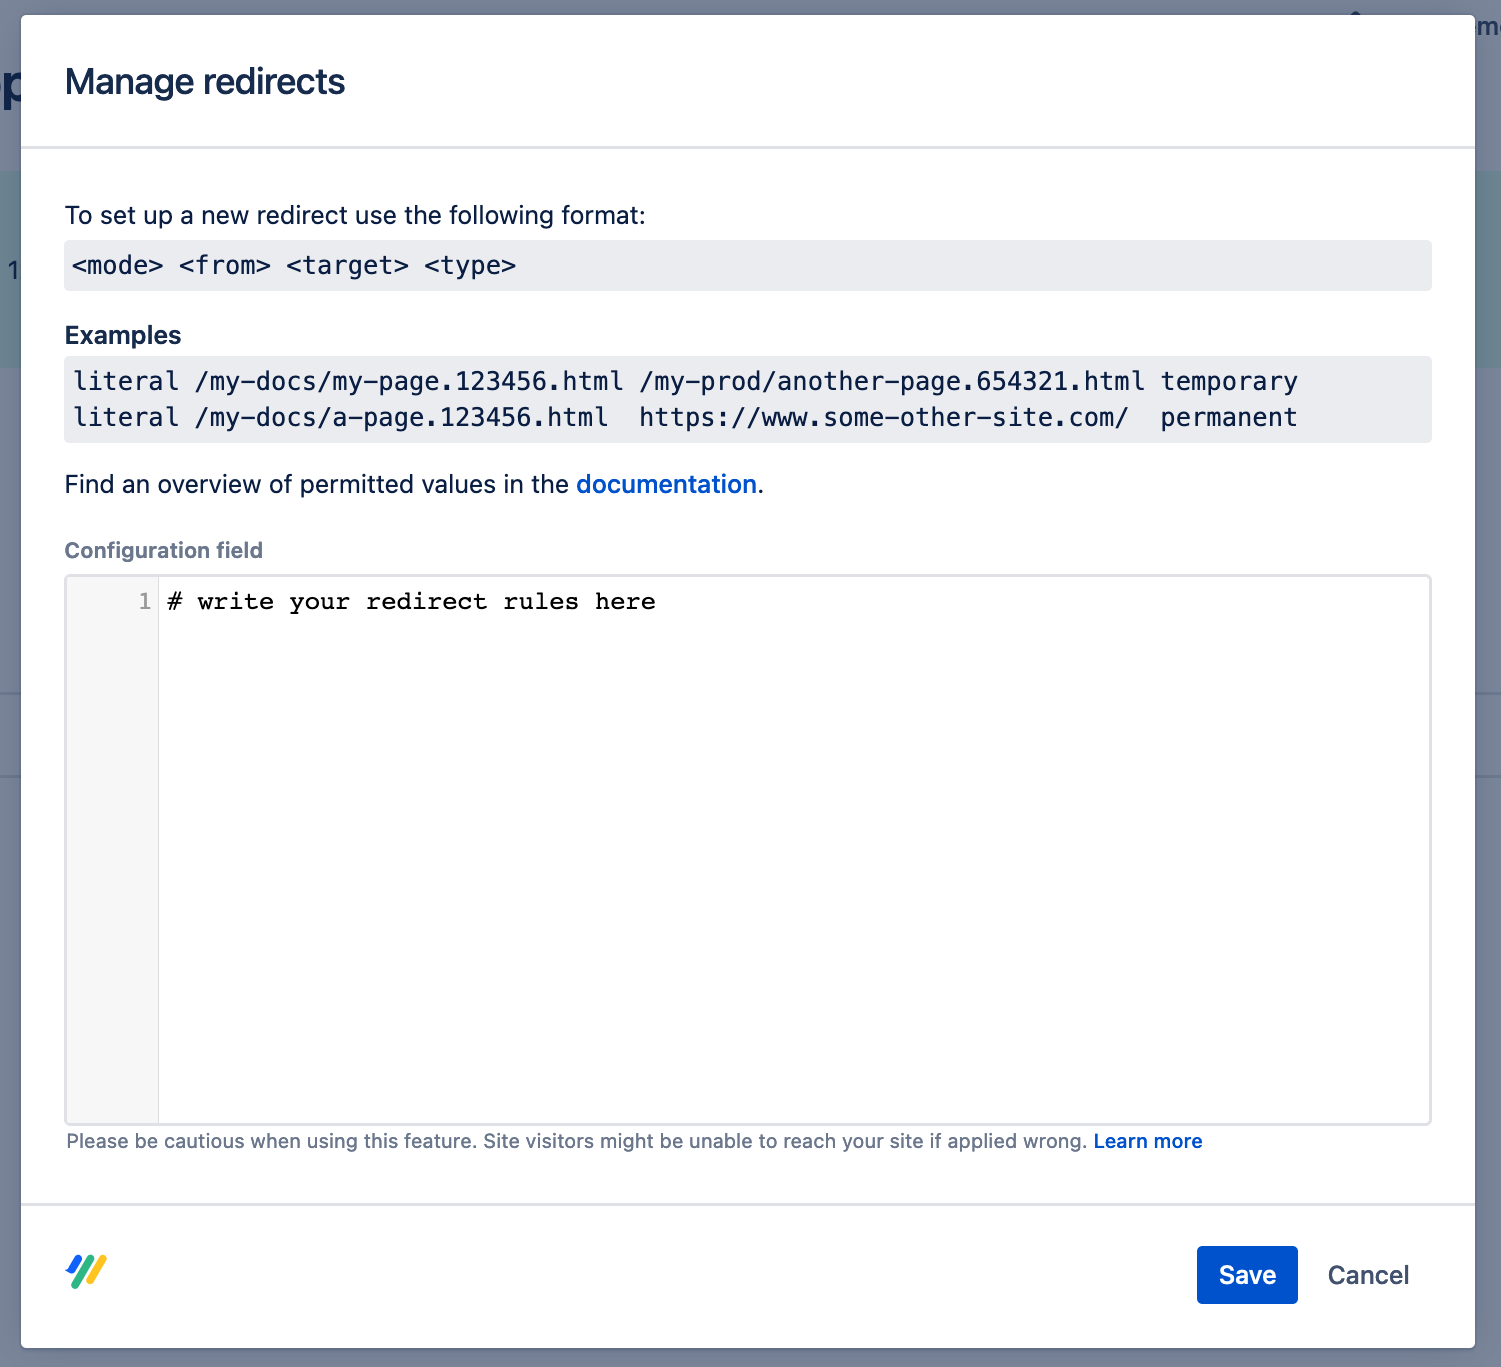Image resolution: width=1501 pixels, height=1367 pixels.
Task: Click the <type> placeholder in format line
Action: (x=470, y=266)
